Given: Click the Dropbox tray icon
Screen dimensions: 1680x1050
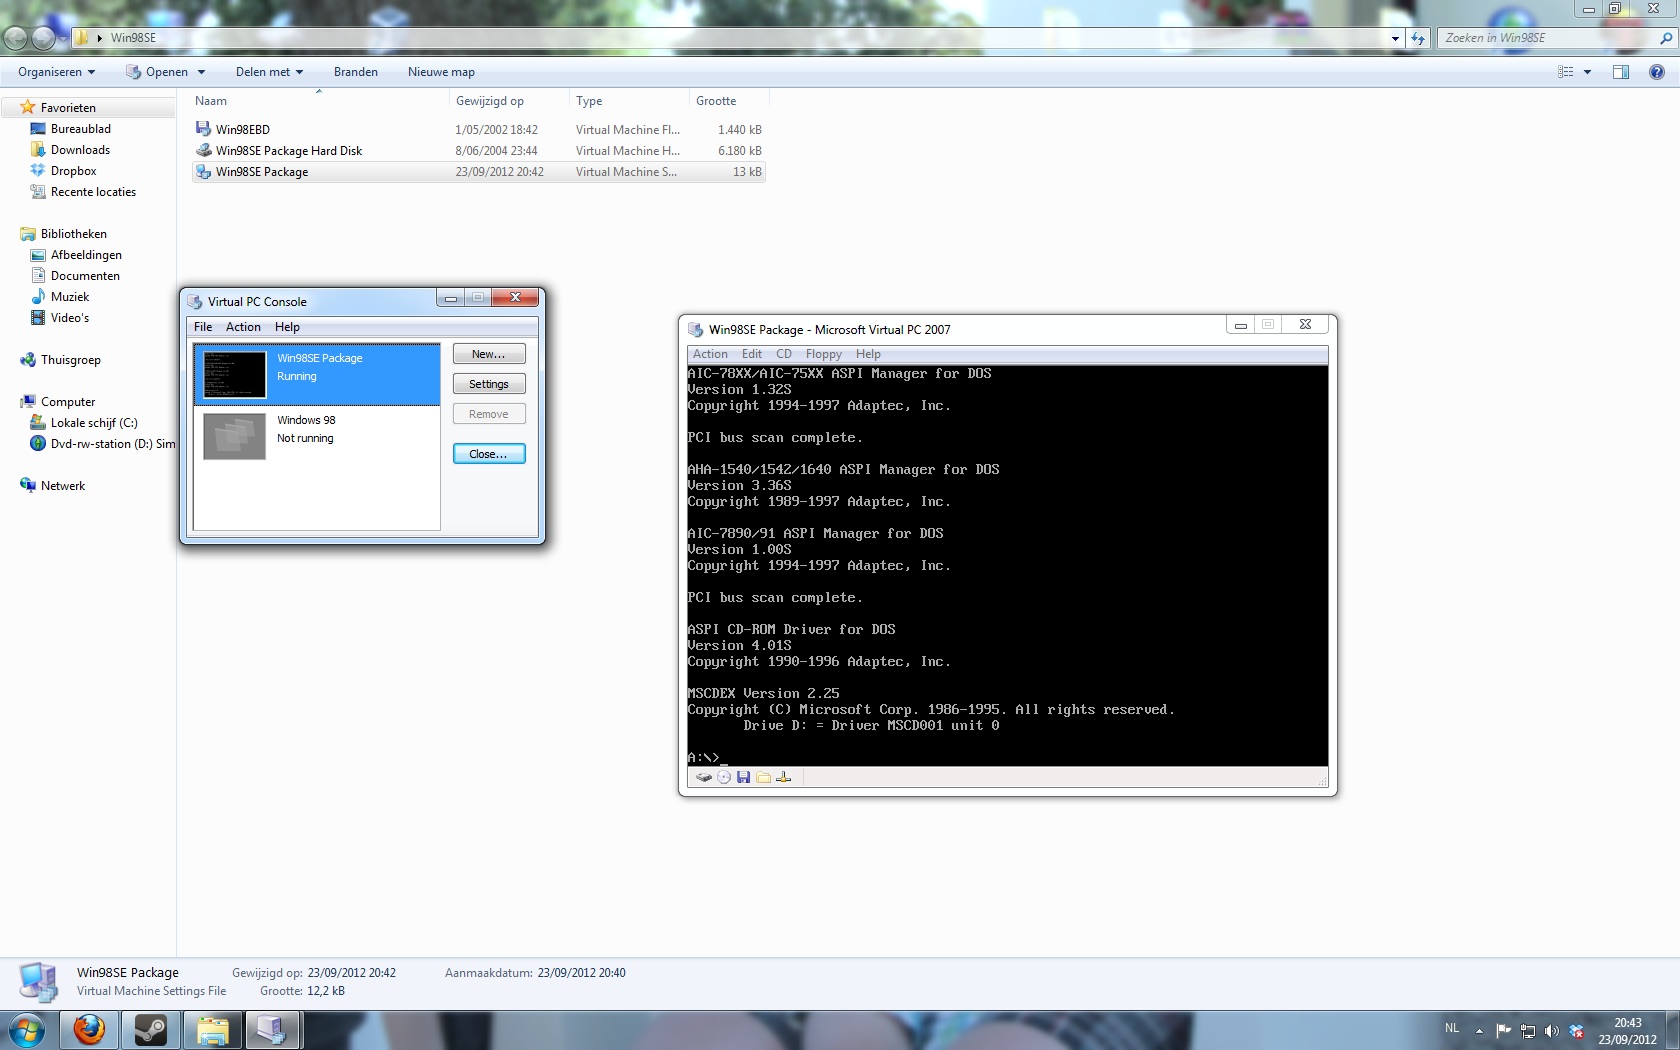Looking at the screenshot, I should pos(1576,1031).
